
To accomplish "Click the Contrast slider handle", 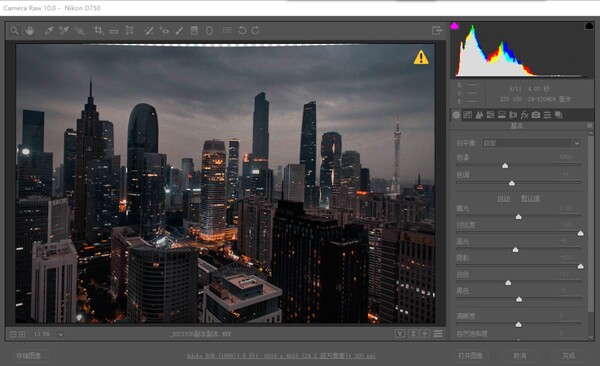I will tap(580, 233).
